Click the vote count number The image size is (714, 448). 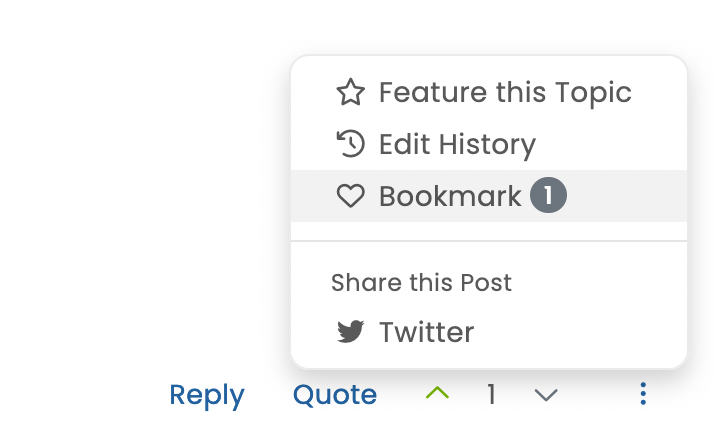tap(491, 395)
